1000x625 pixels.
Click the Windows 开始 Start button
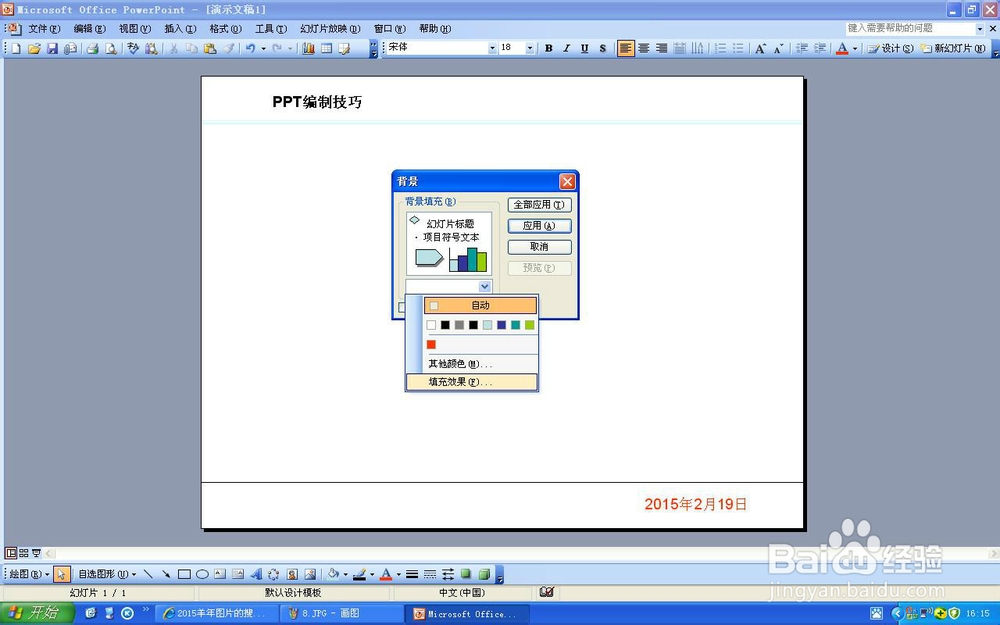point(36,614)
